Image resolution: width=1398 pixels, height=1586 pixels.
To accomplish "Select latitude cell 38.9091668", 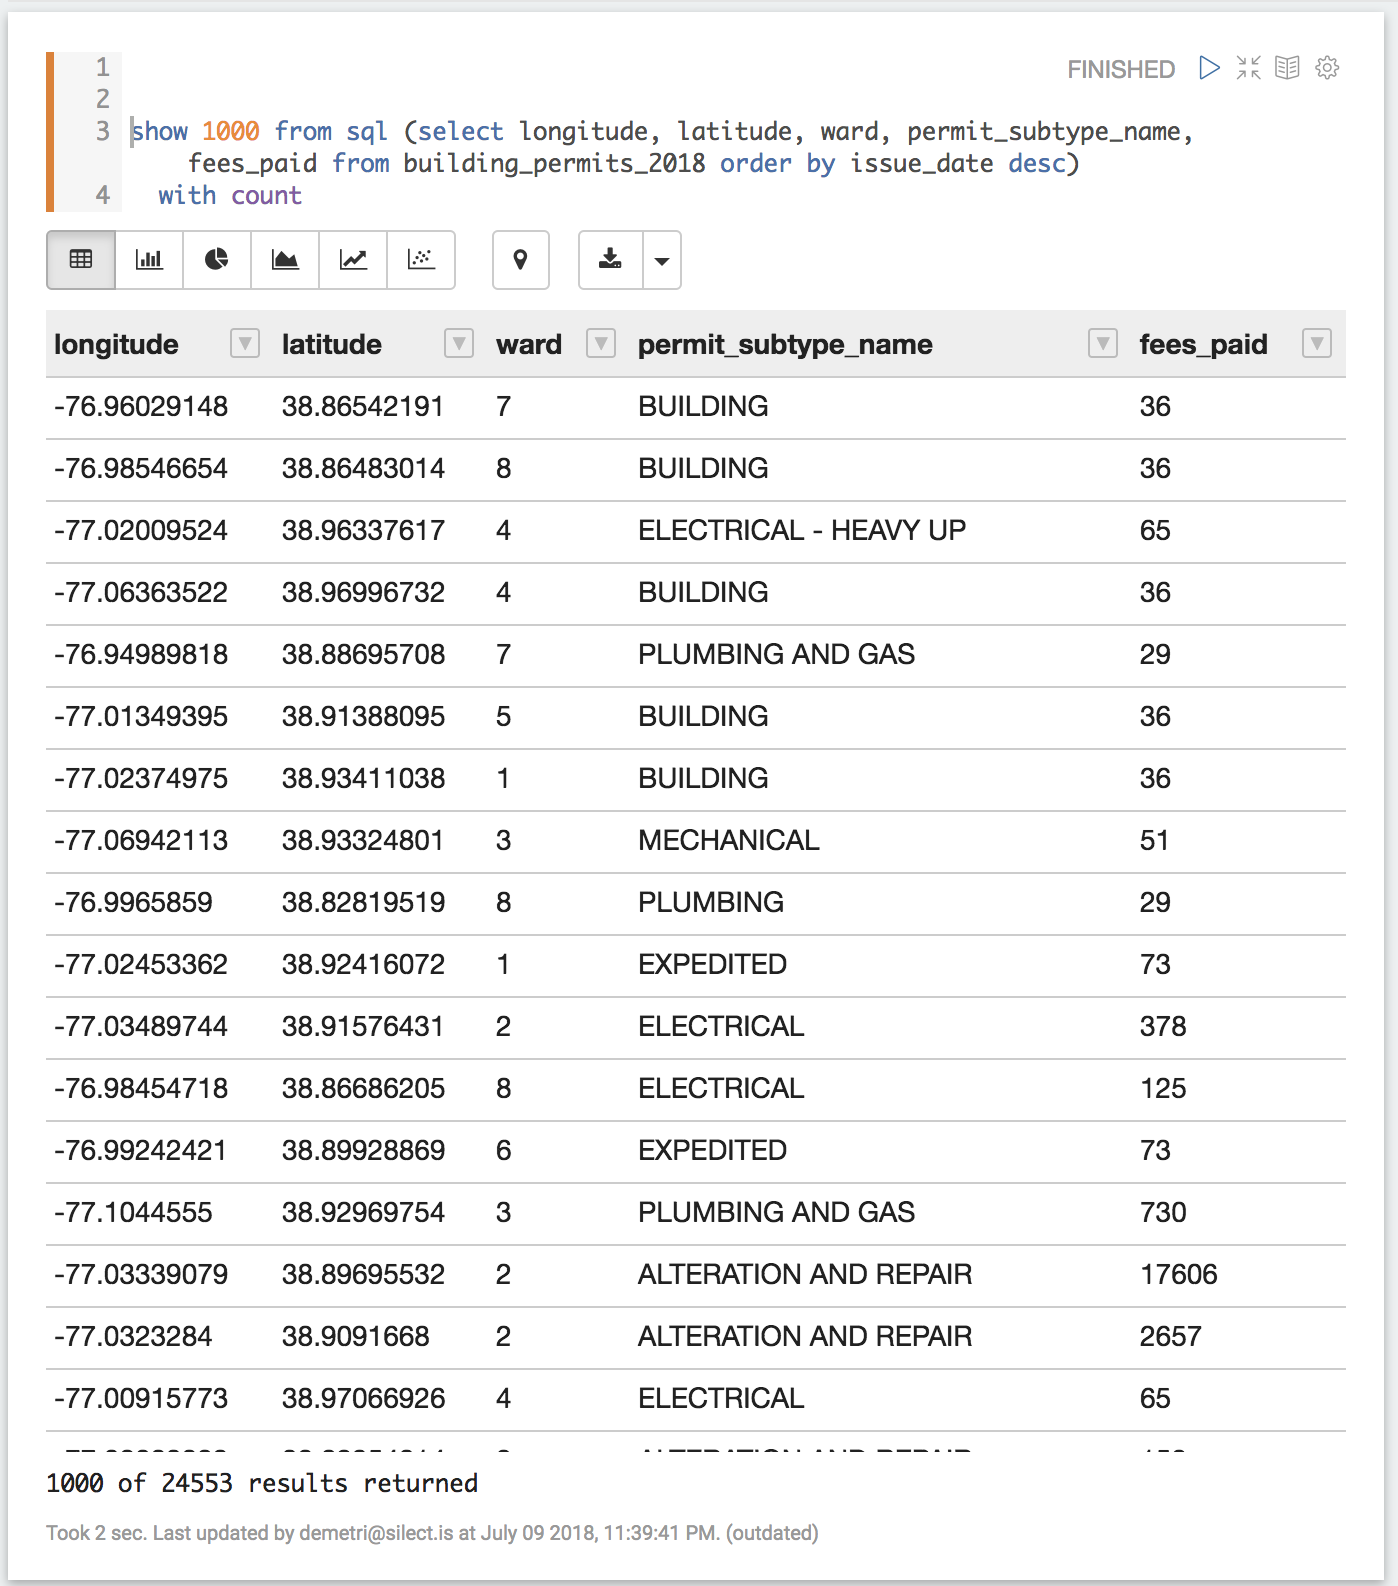I will click(355, 1337).
